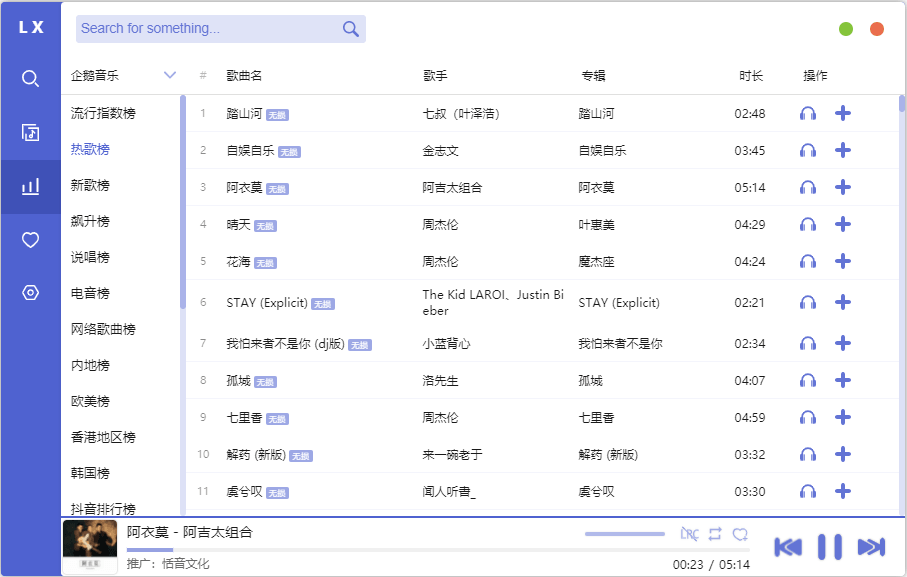Expand the 企鹅音乐 source dropdown
Image resolution: width=907 pixels, height=577 pixels.
coord(169,75)
